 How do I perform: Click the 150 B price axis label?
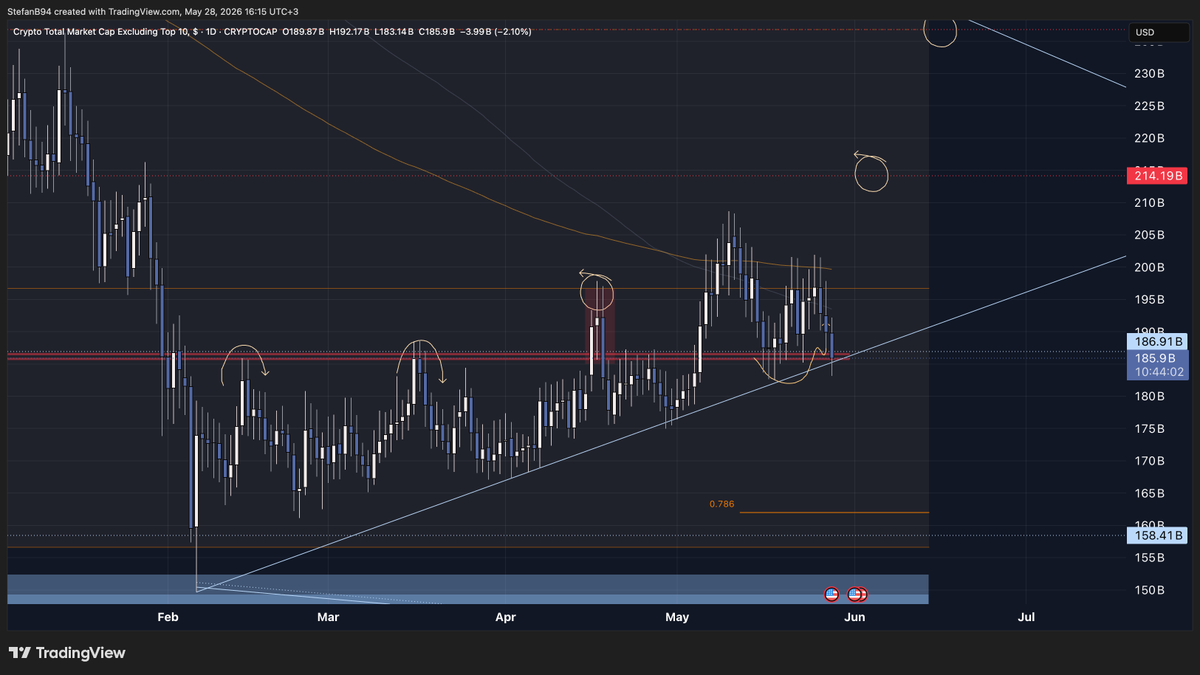pyautogui.click(x=1148, y=590)
